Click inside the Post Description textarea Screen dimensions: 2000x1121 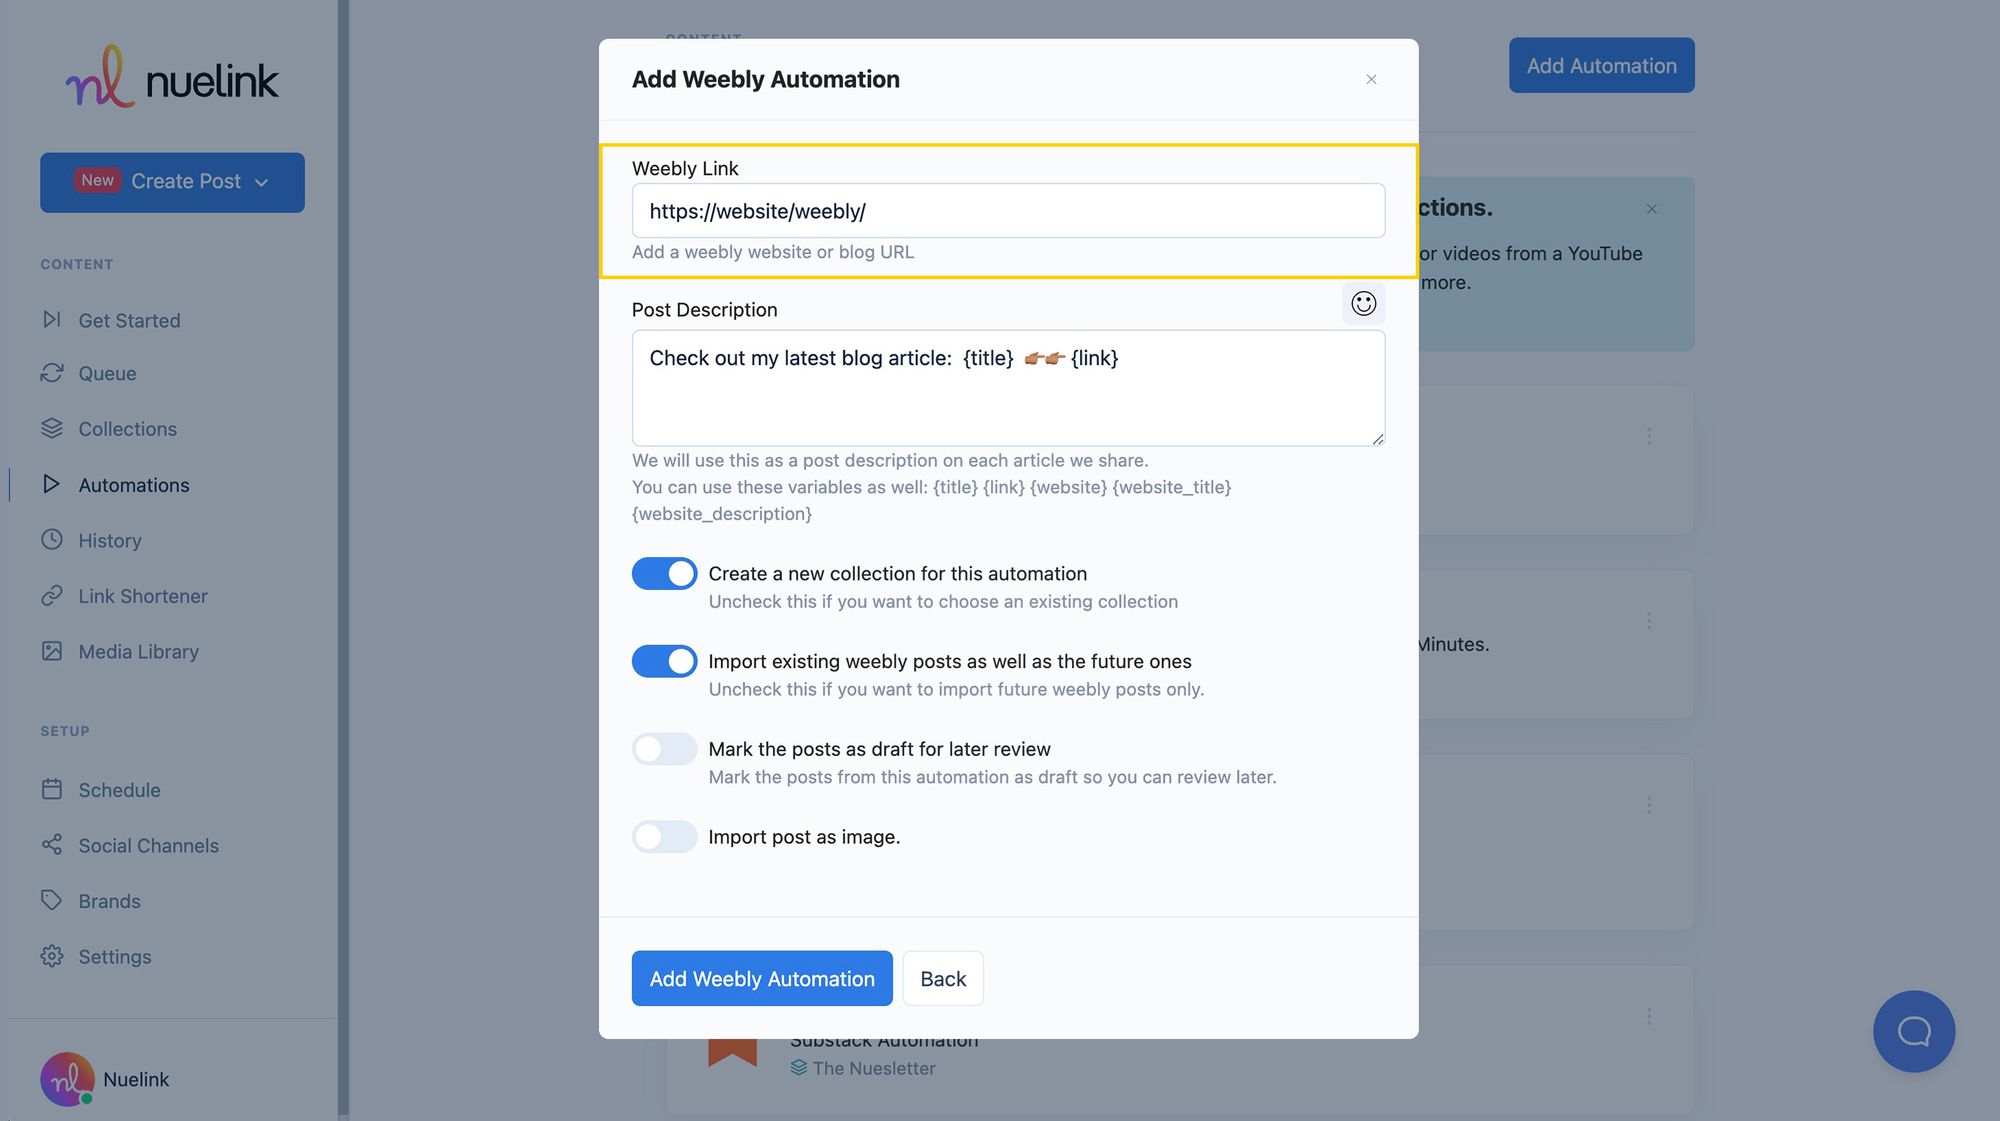(x=1008, y=388)
